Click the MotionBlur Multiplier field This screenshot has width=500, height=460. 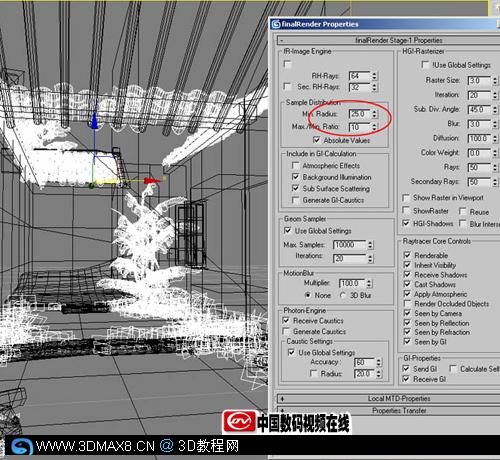[x=352, y=283]
